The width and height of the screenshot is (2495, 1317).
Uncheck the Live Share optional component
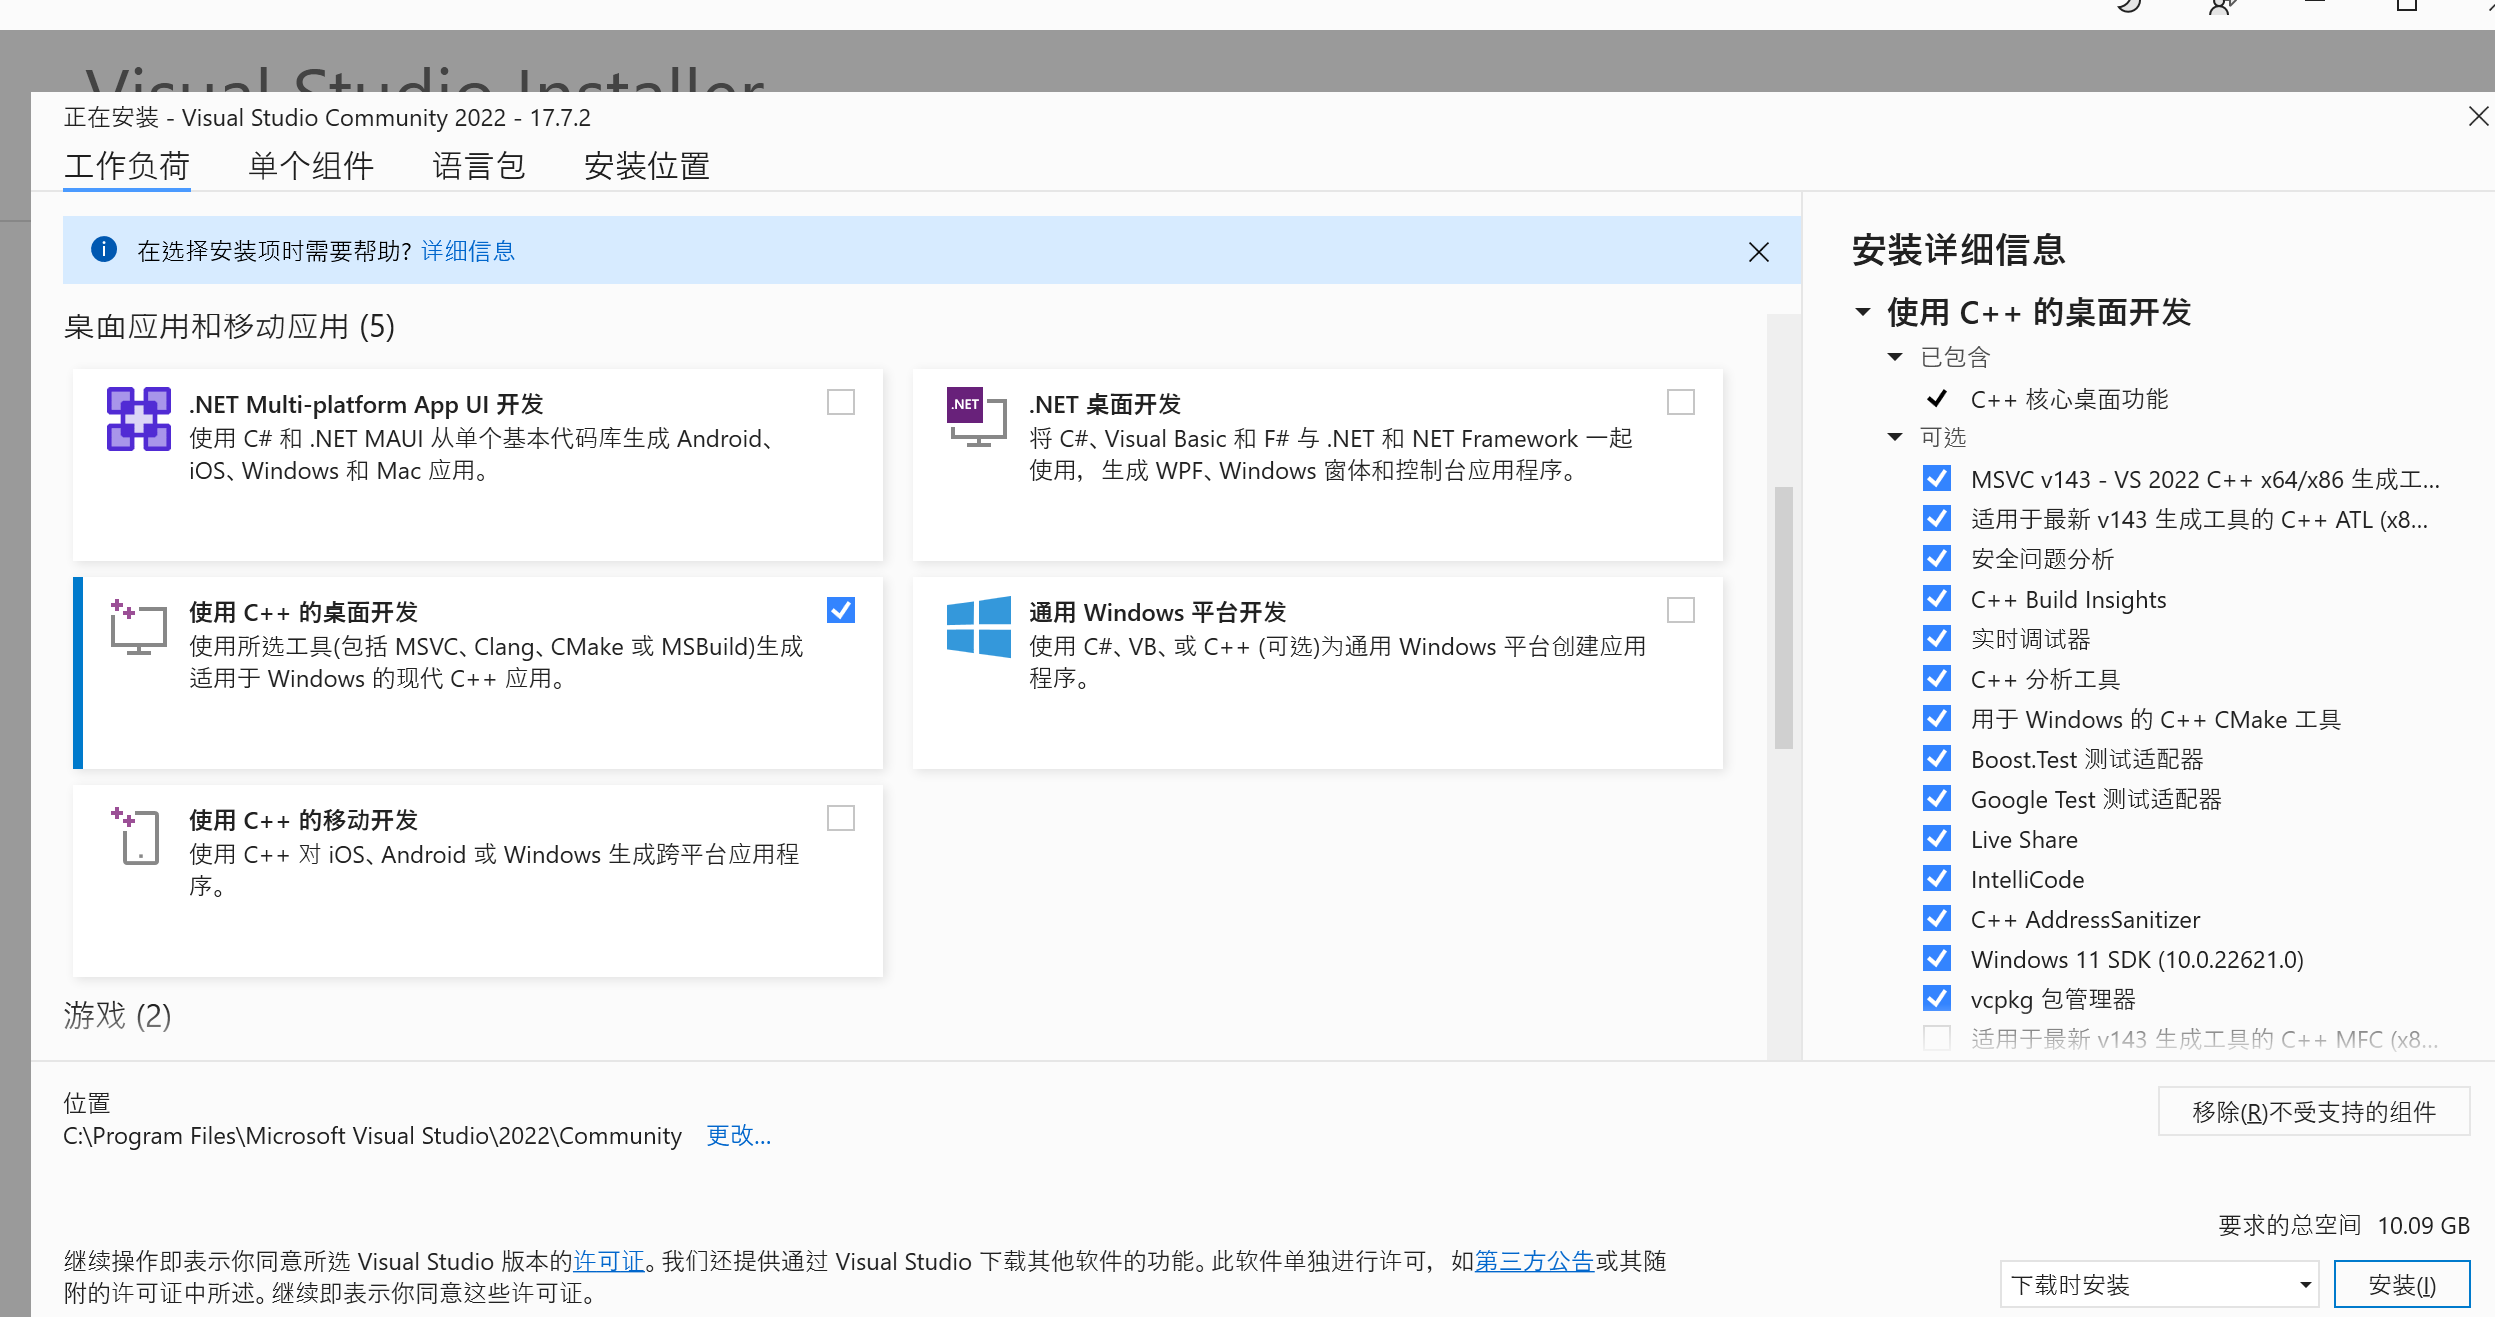(1937, 839)
